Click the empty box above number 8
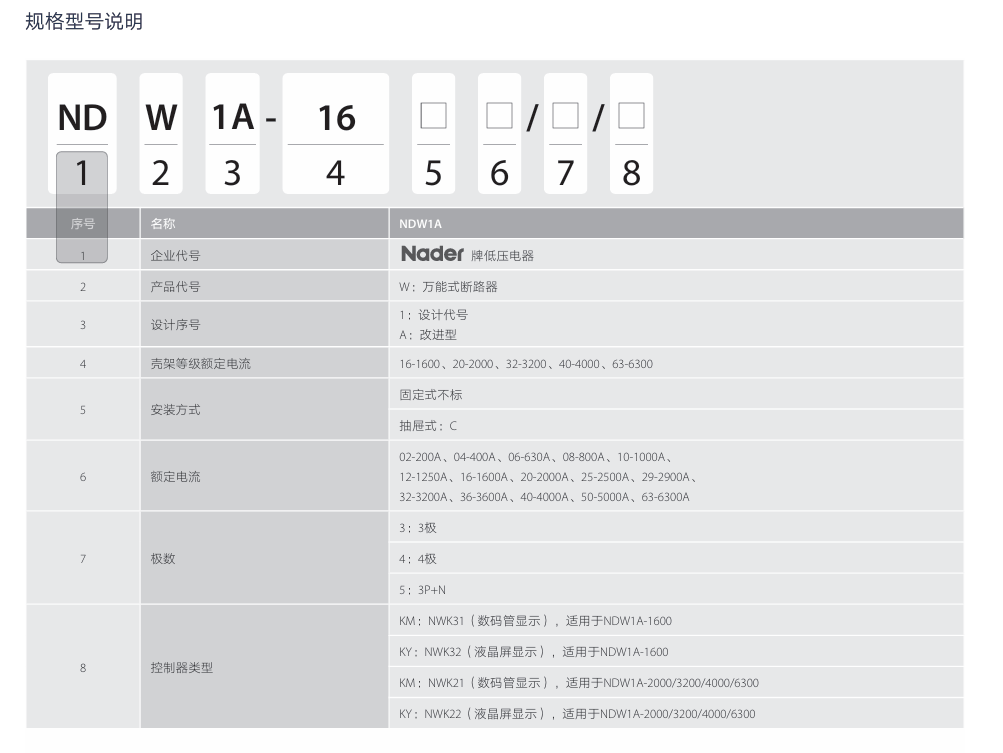Screen dimensions: 1003x753 coord(631,116)
